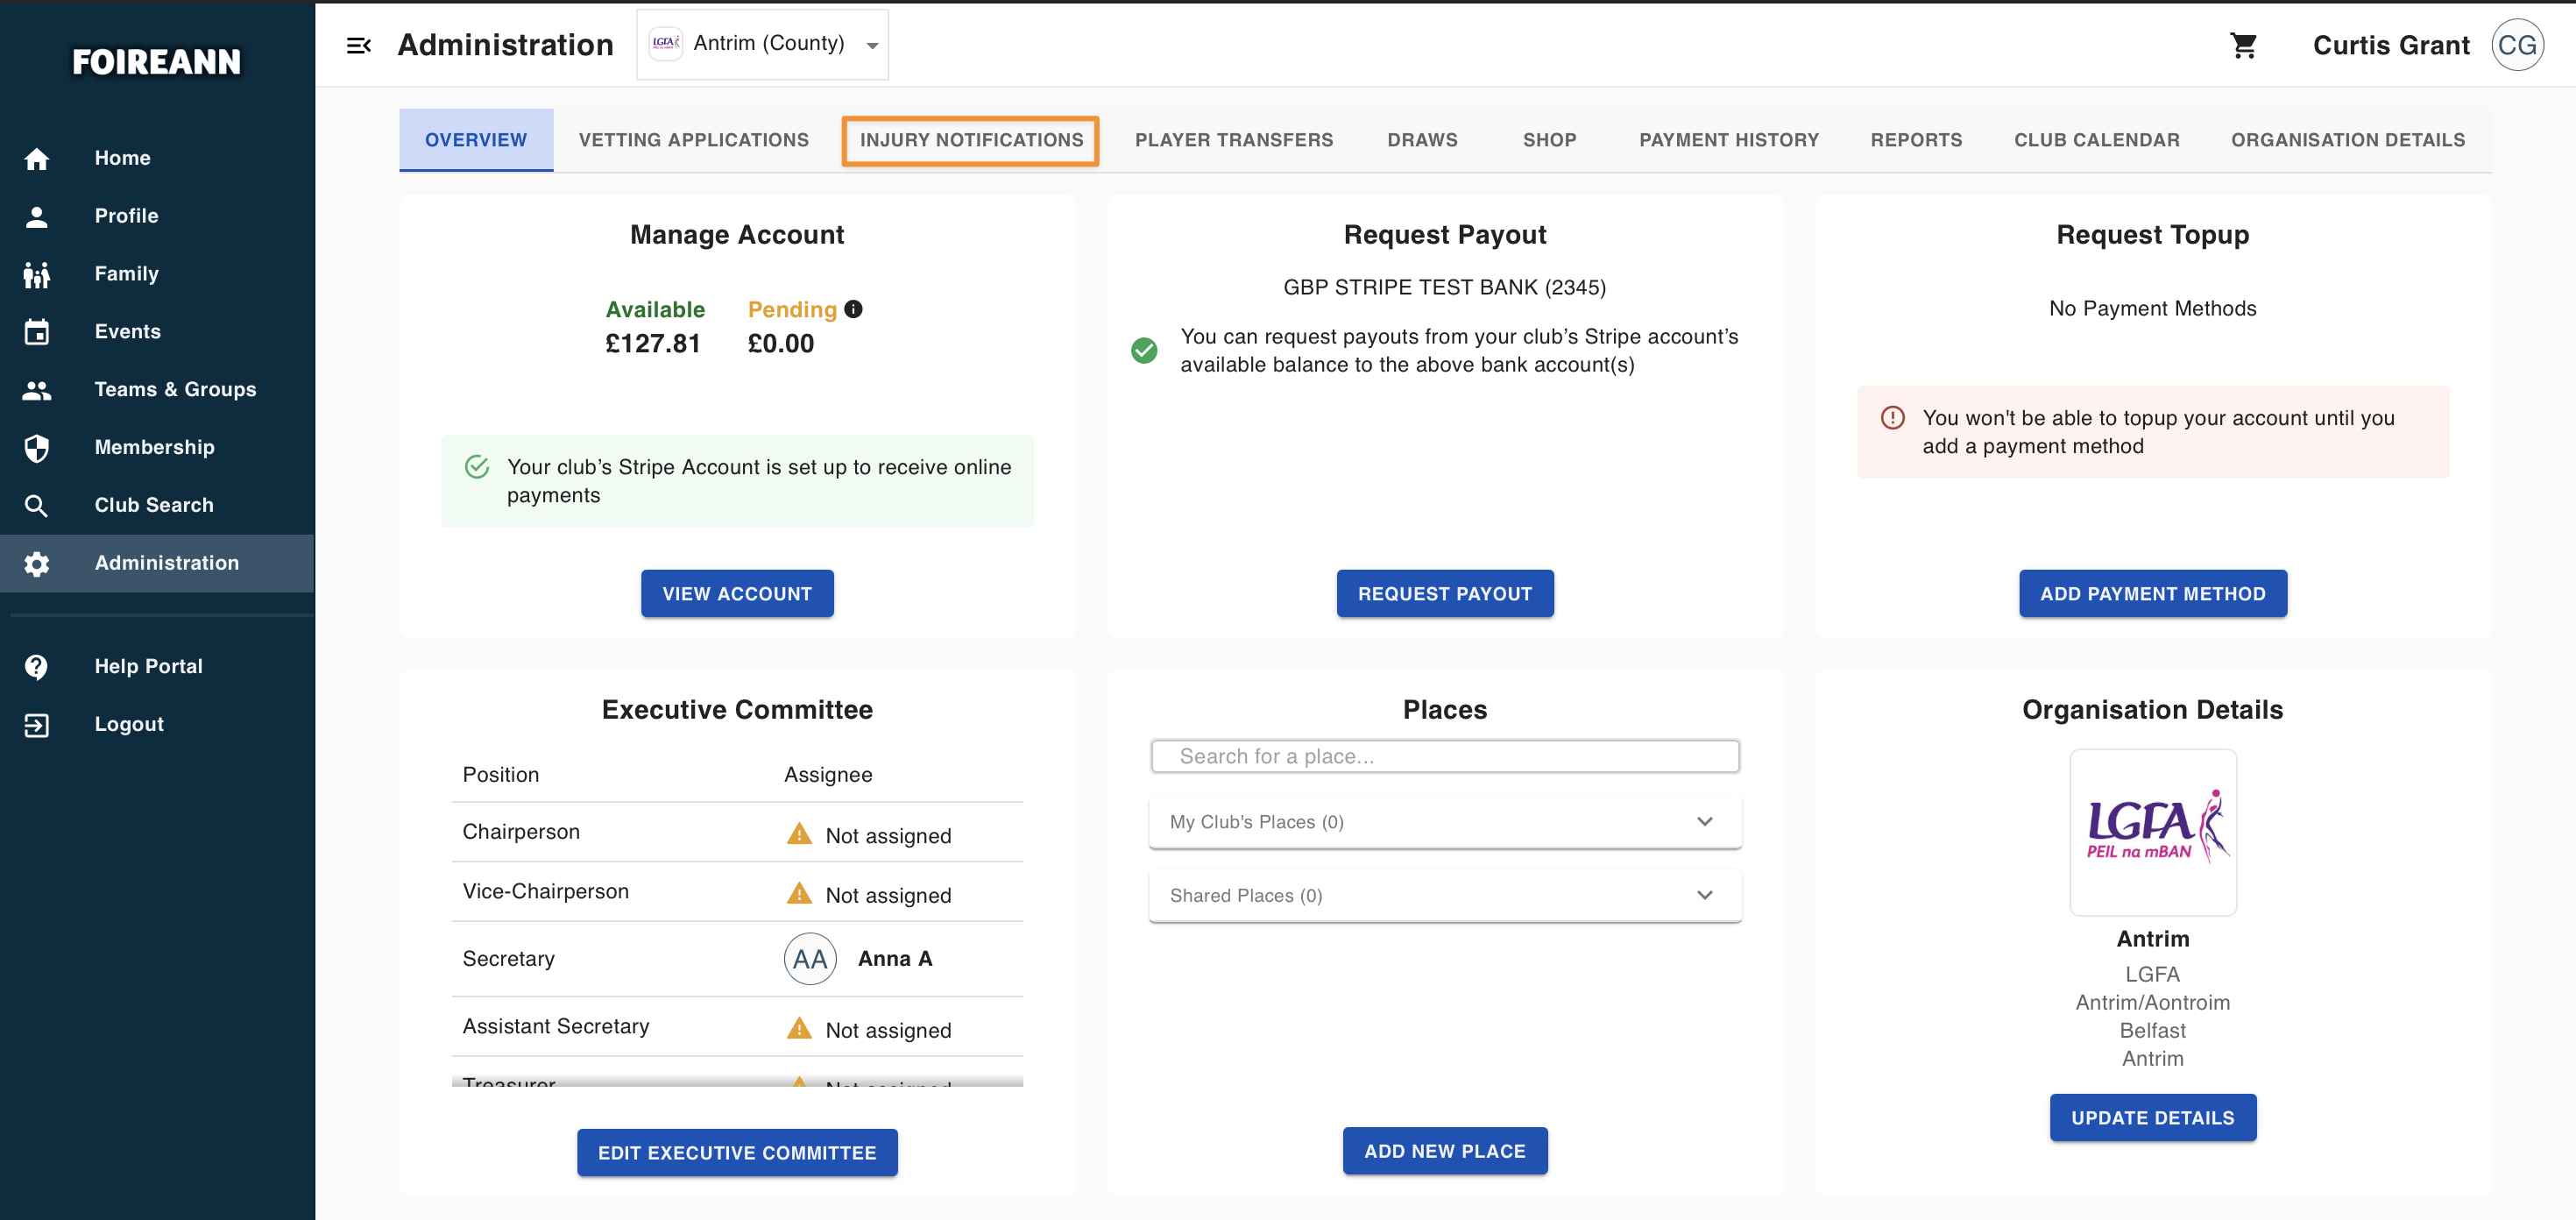Click the Help Portal question mark icon

pos(37,667)
